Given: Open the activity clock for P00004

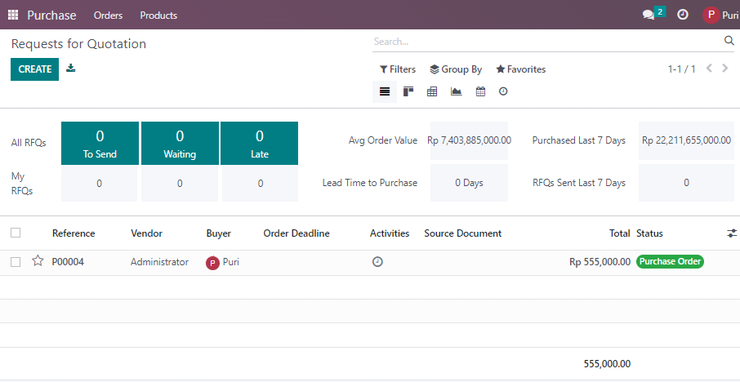Looking at the screenshot, I should [x=378, y=262].
